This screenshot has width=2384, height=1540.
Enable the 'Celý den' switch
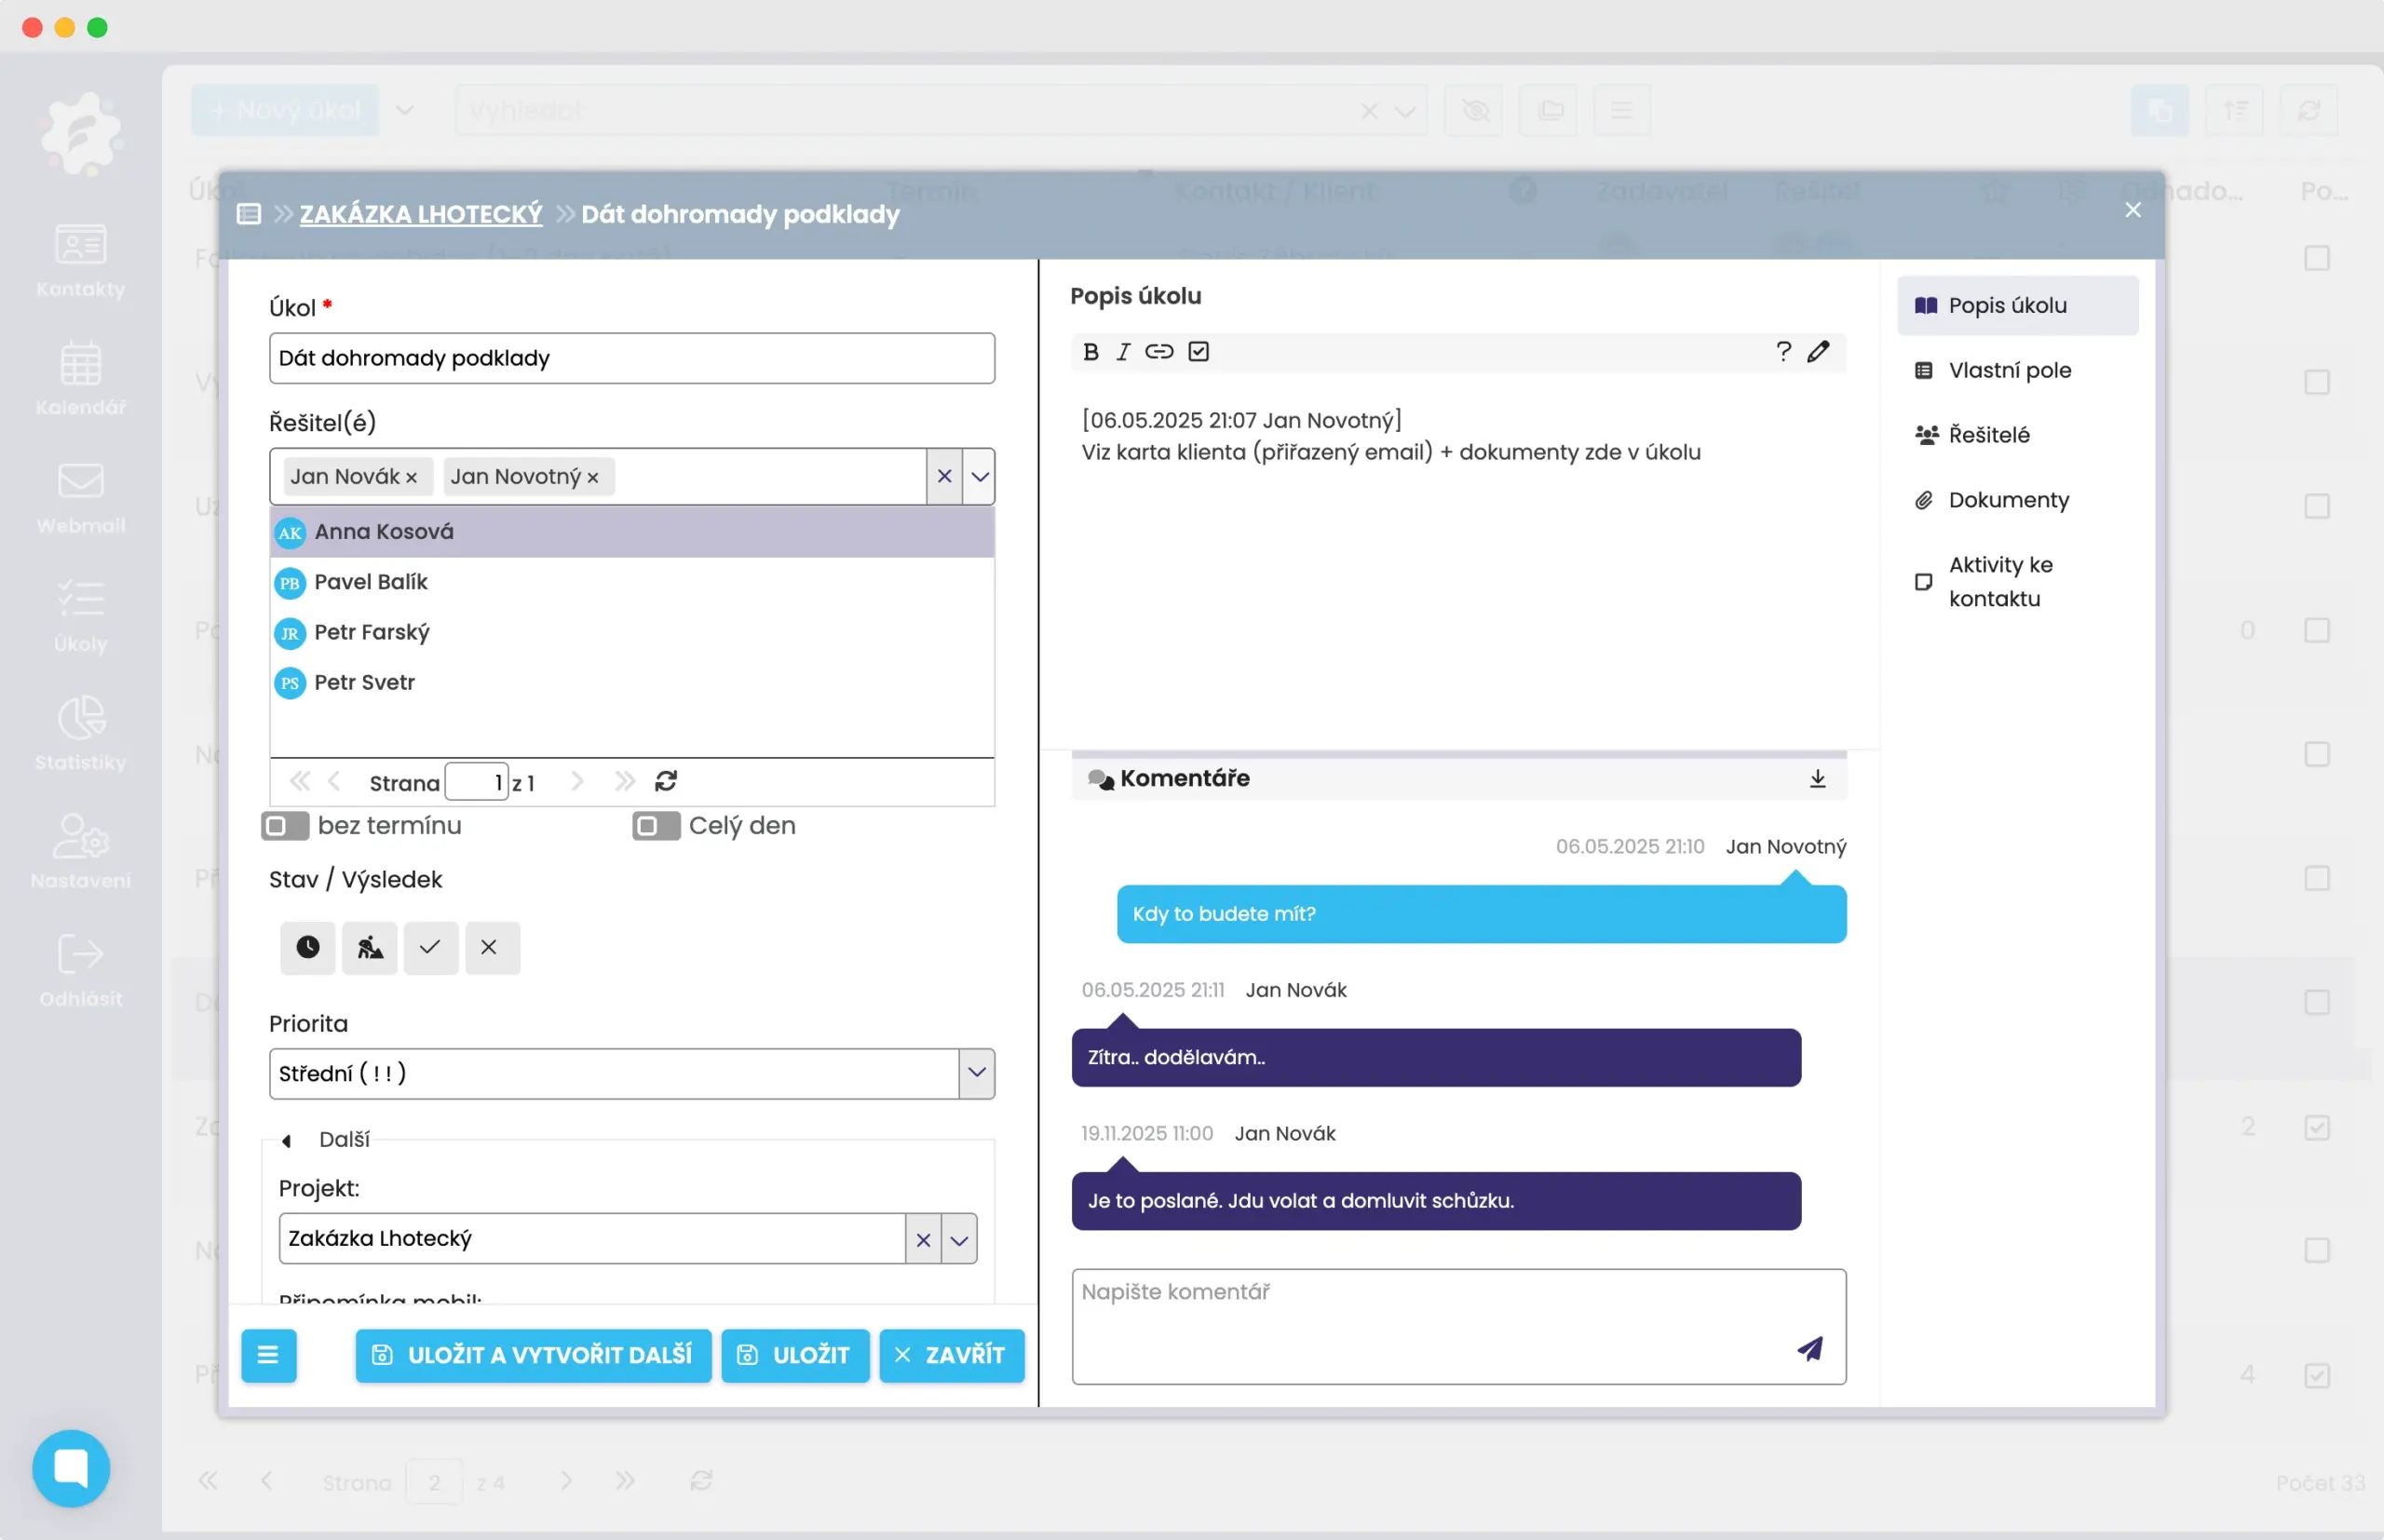(x=656, y=826)
